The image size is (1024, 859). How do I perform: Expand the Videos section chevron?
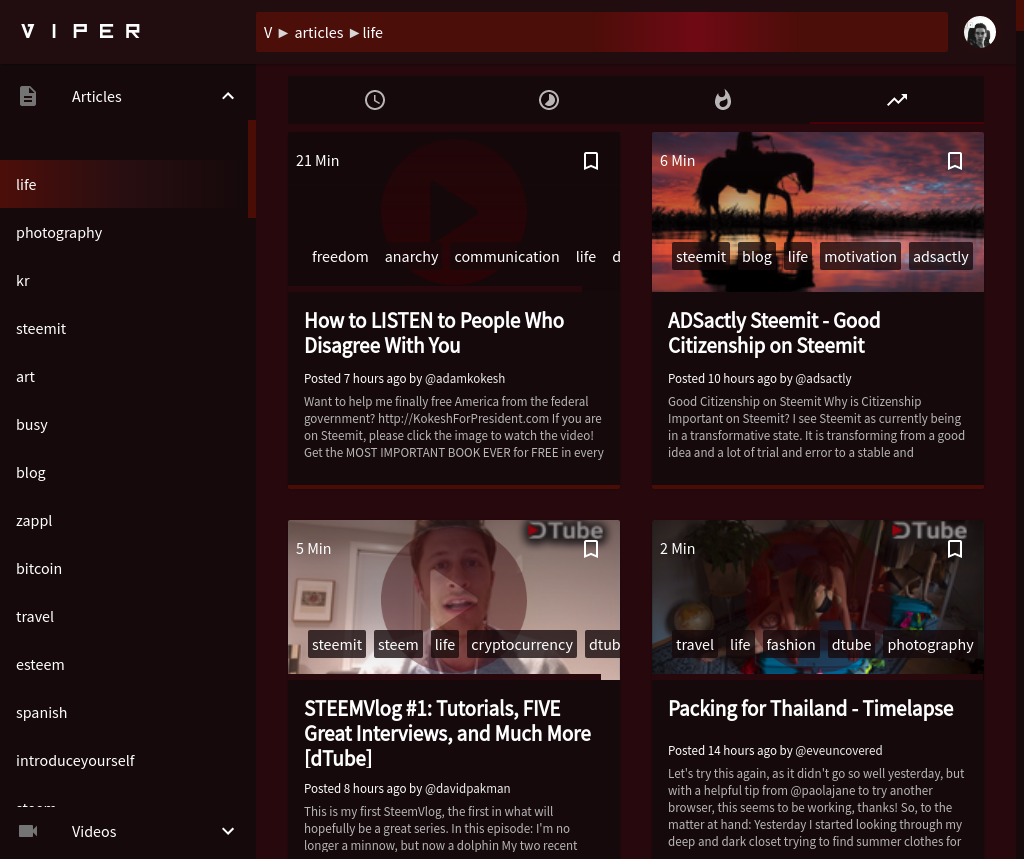pos(228,831)
